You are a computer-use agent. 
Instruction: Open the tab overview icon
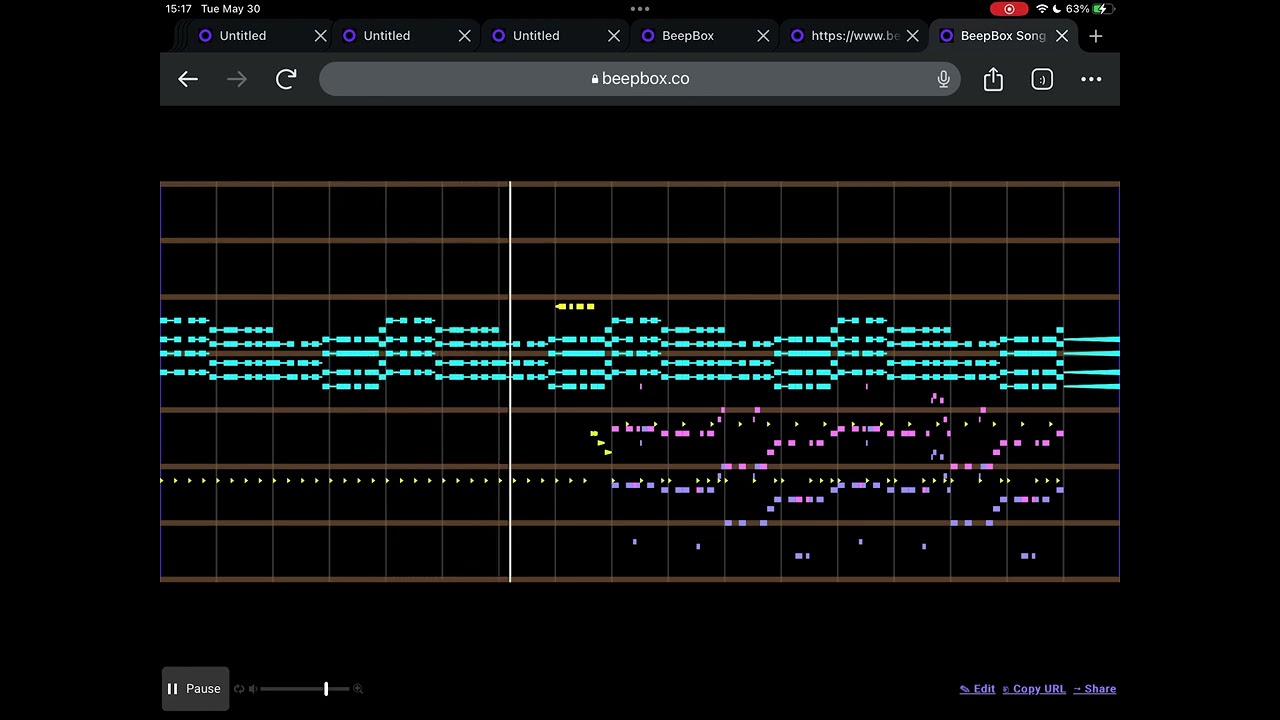click(1042, 79)
